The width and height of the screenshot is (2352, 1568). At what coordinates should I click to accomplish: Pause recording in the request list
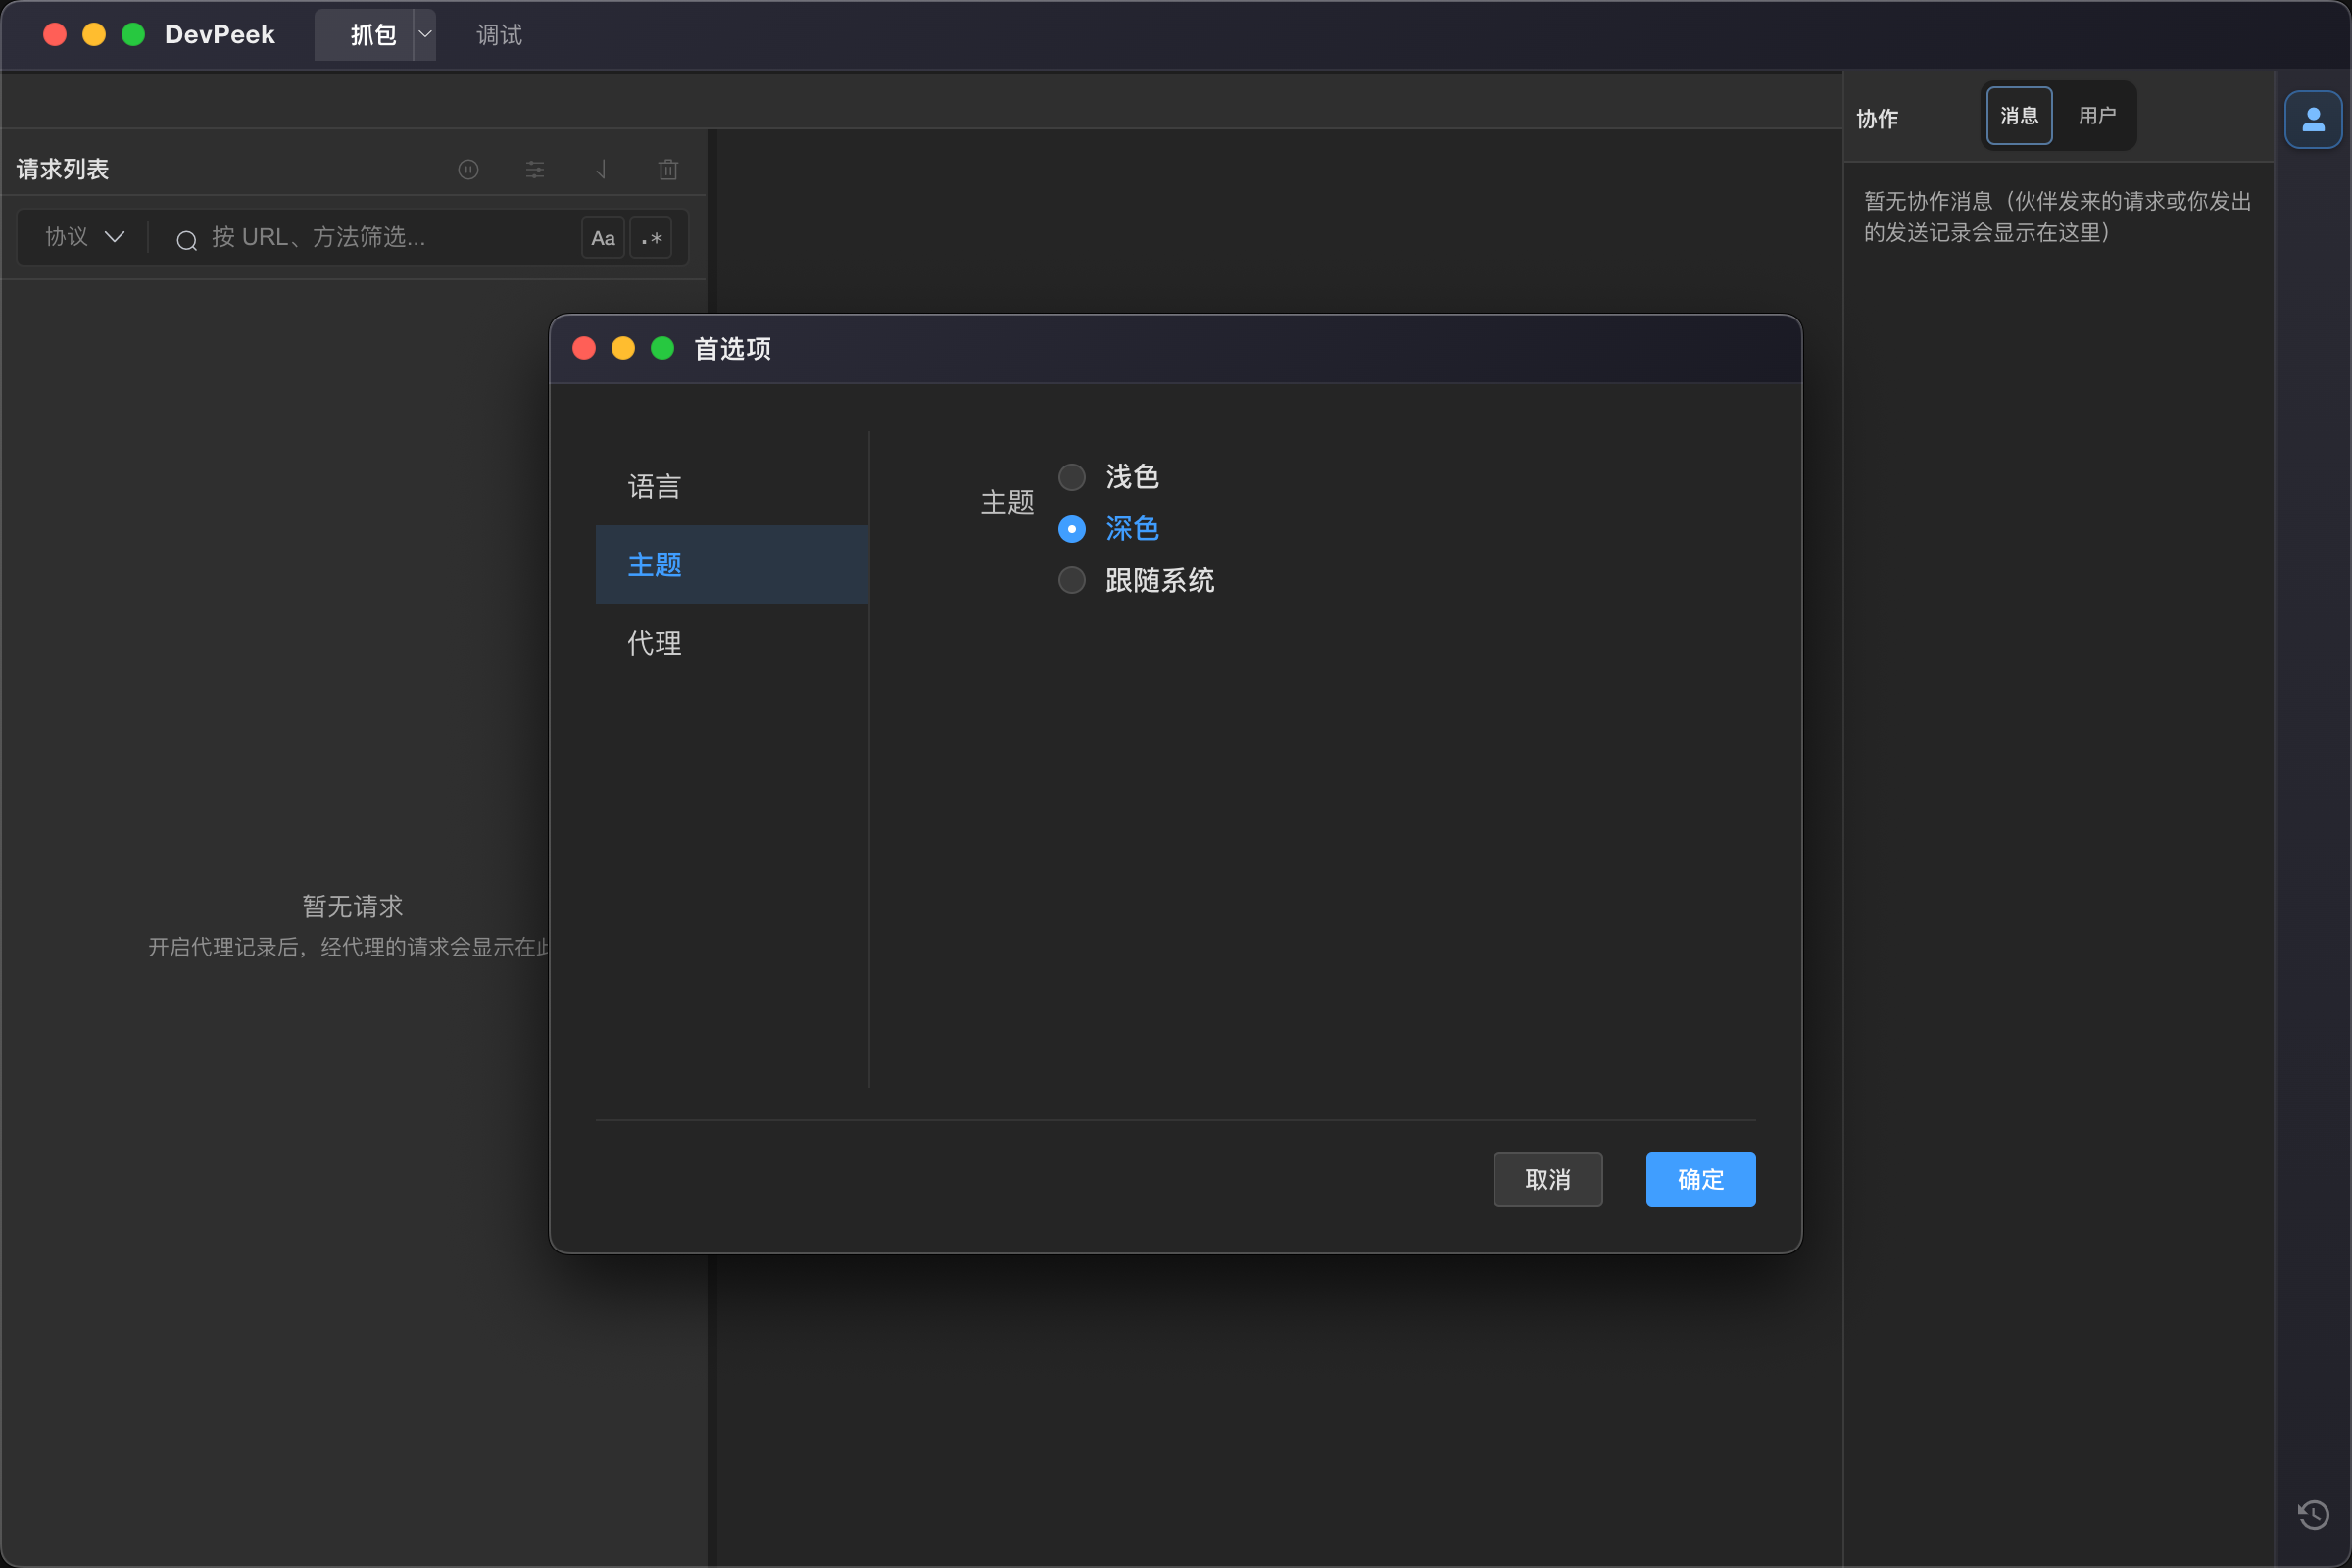click(468, 169)
